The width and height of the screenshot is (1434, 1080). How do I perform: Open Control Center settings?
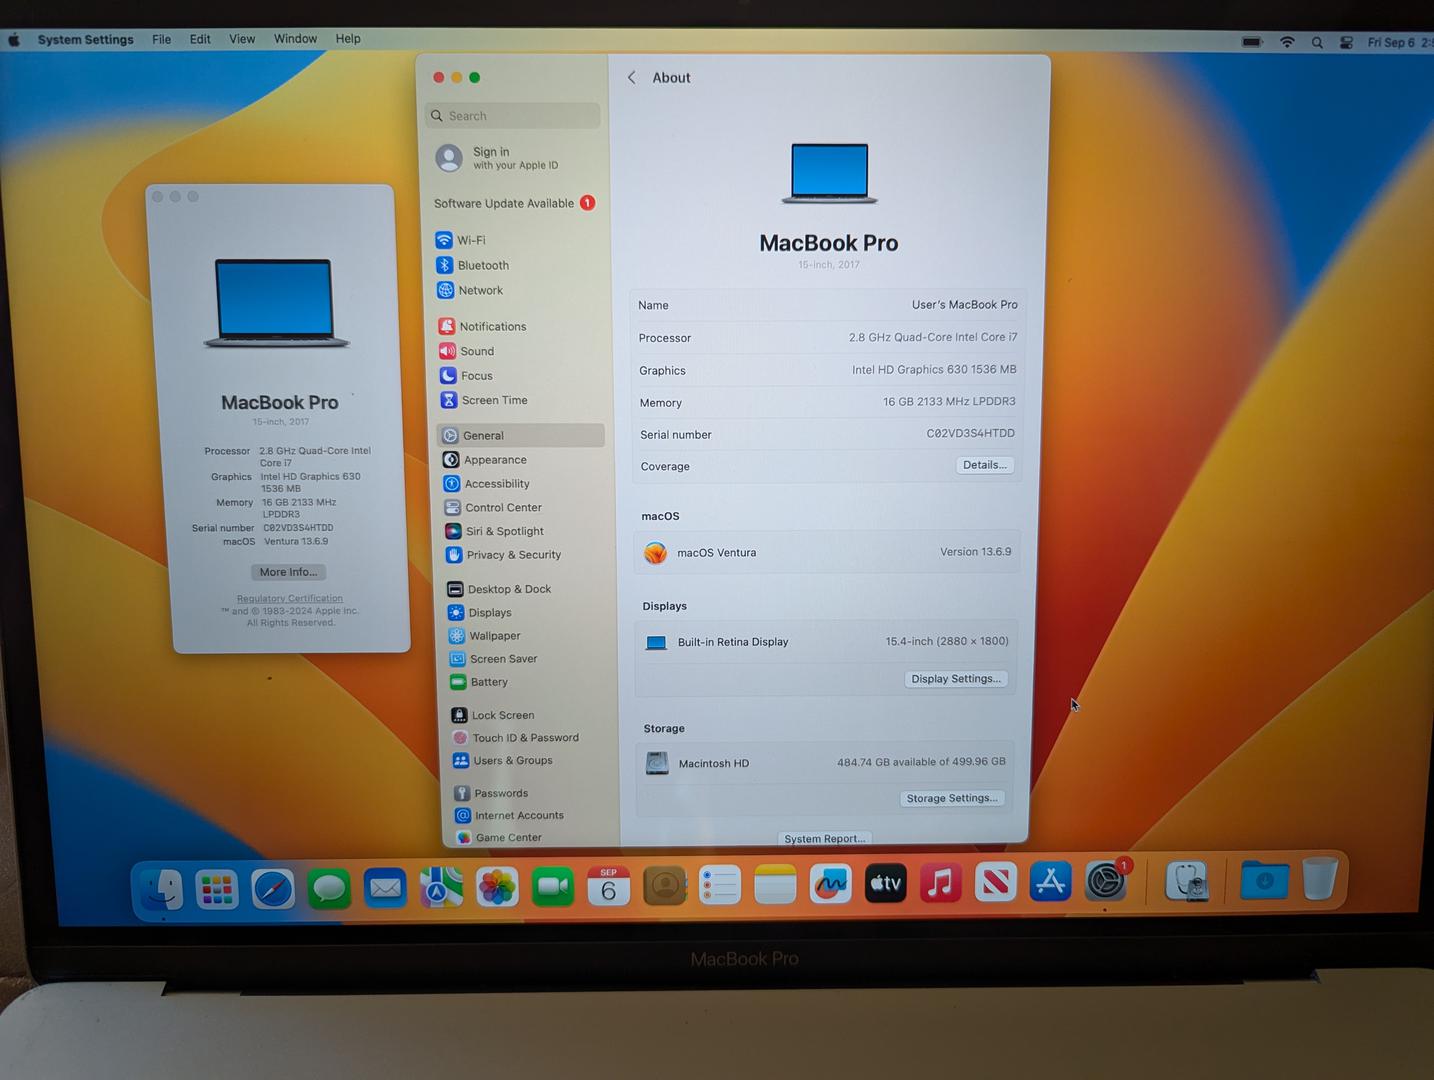493,508
